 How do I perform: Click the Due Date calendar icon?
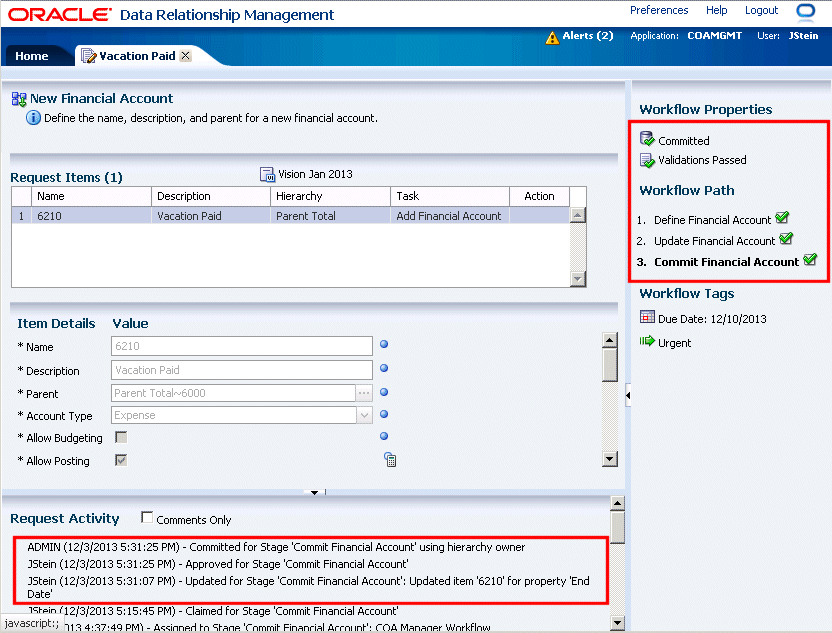coord(647,317)
